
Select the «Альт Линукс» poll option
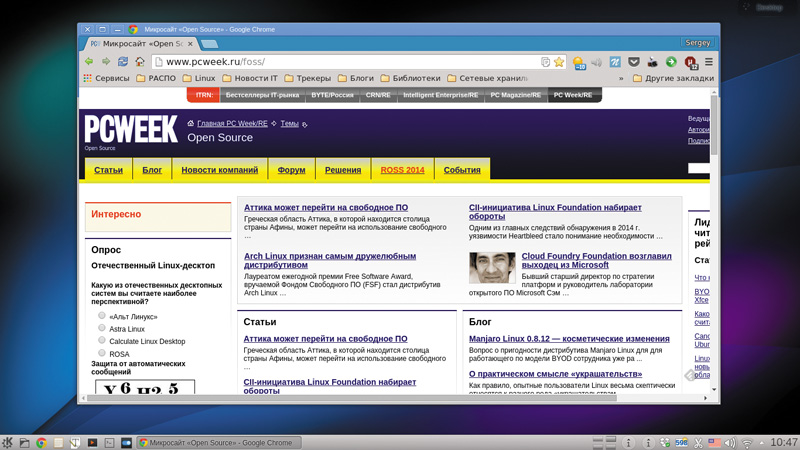pos(102,315)
